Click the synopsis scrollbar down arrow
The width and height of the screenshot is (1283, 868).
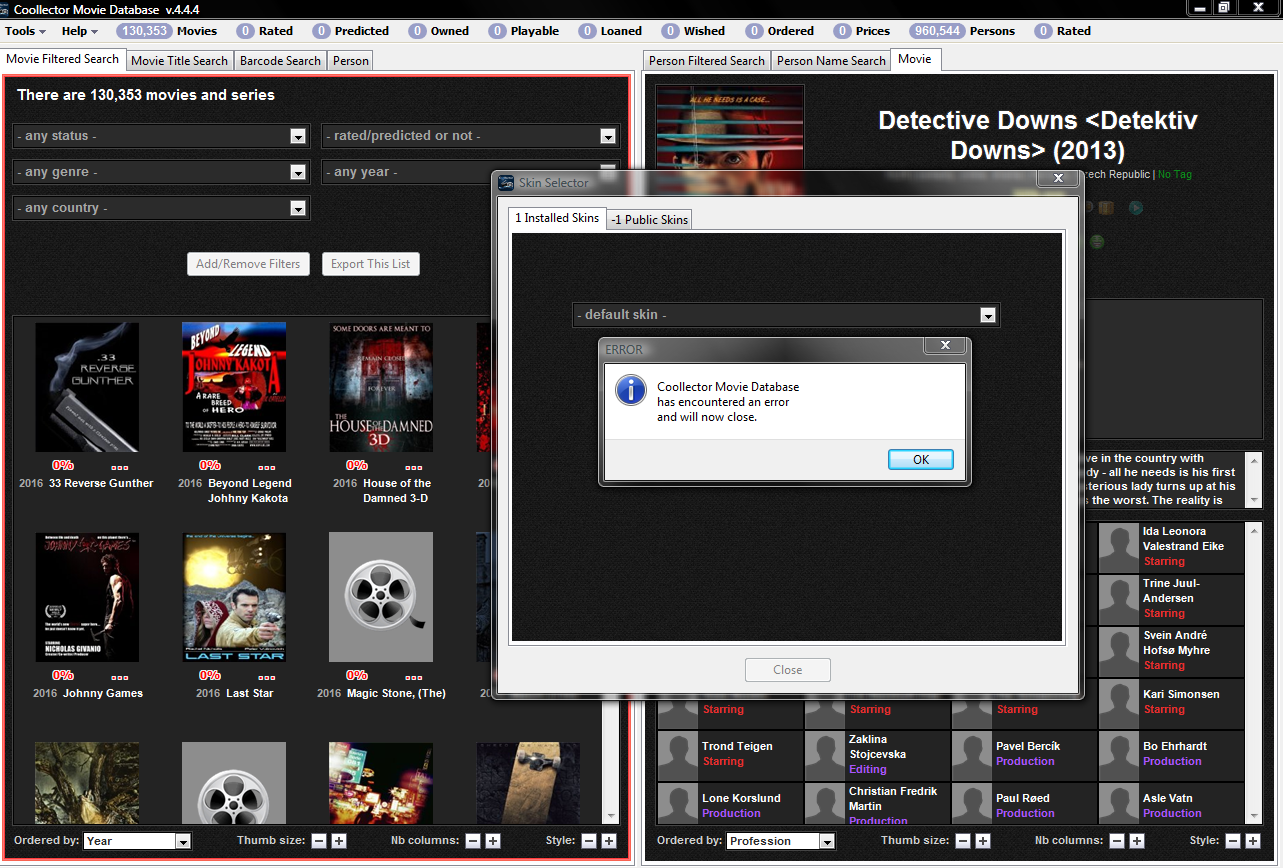point(1255,498)
